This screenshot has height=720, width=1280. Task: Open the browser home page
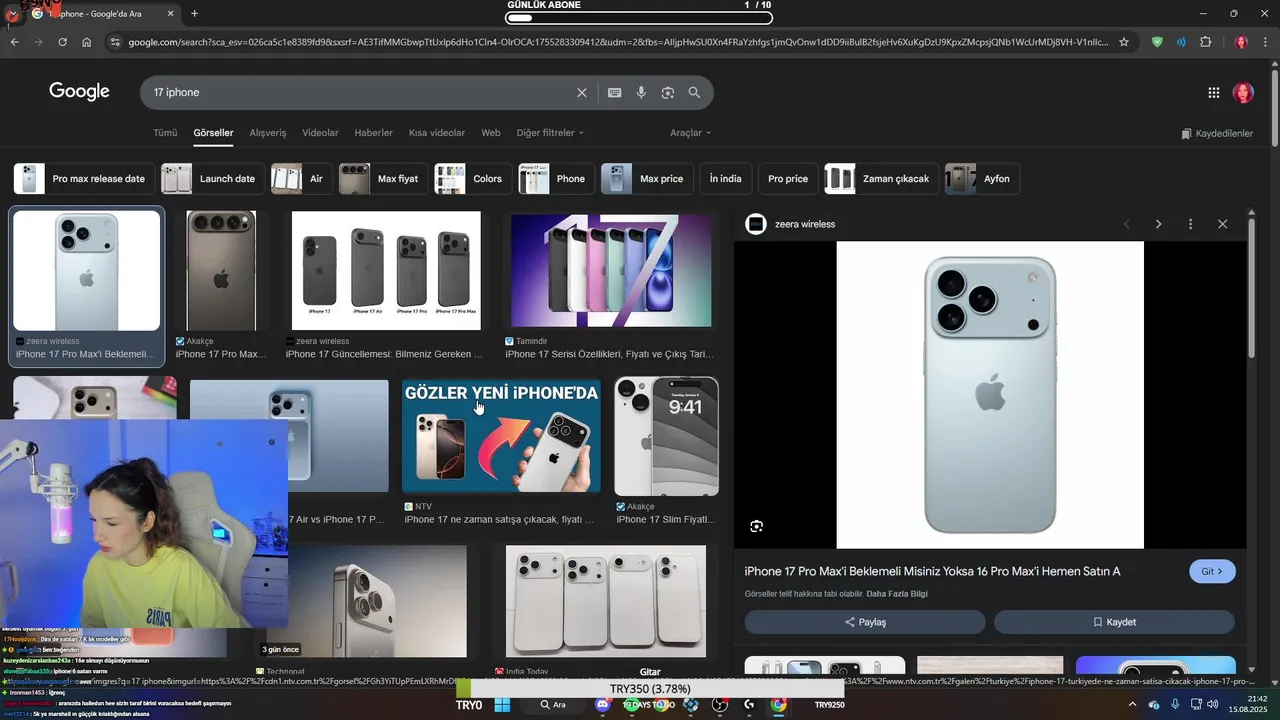(x=86, y=42)
